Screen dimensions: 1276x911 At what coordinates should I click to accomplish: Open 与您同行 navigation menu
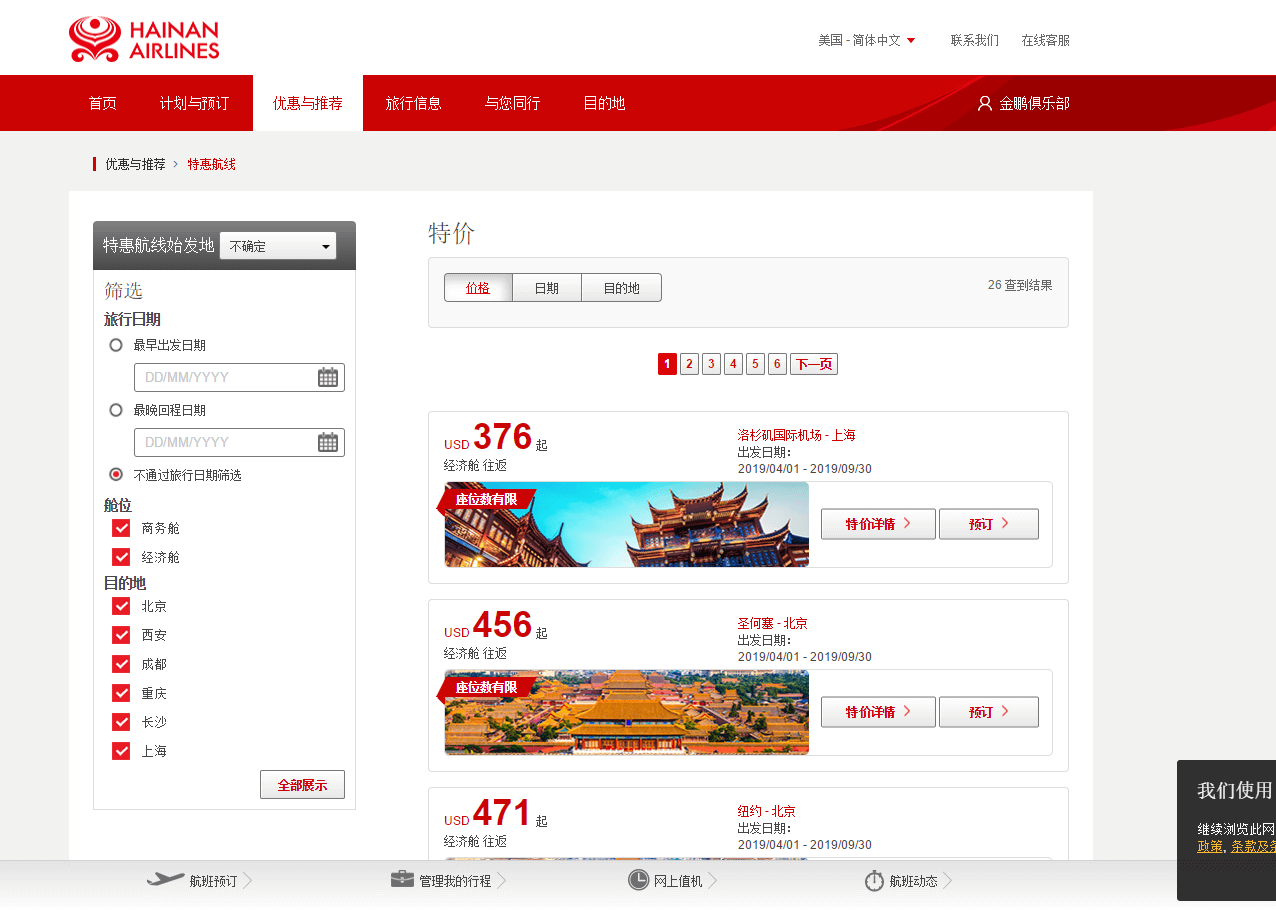pos(513,103)
